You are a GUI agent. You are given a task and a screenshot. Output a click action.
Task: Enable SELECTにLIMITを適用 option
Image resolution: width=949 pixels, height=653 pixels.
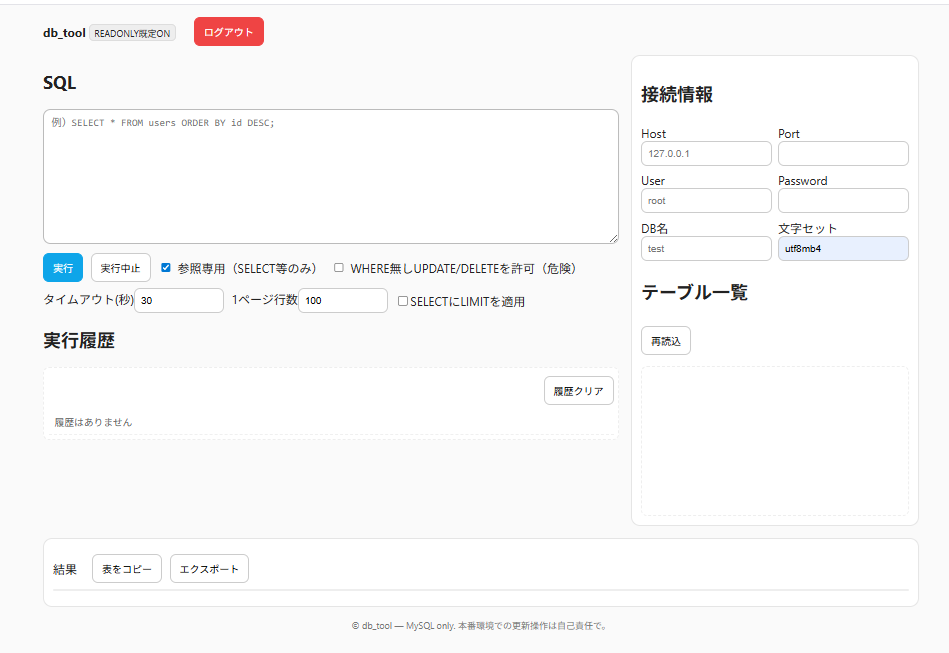click(403, 300)
